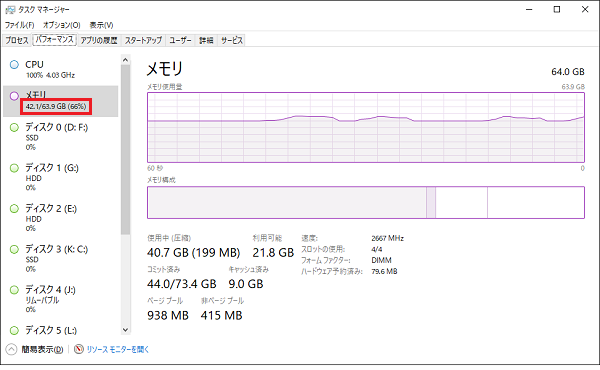Image resolution: width=600 pixels, height=370 pixels.
Task: Click the sidebar scrollbar thumb
Action: tap(126, 150)
